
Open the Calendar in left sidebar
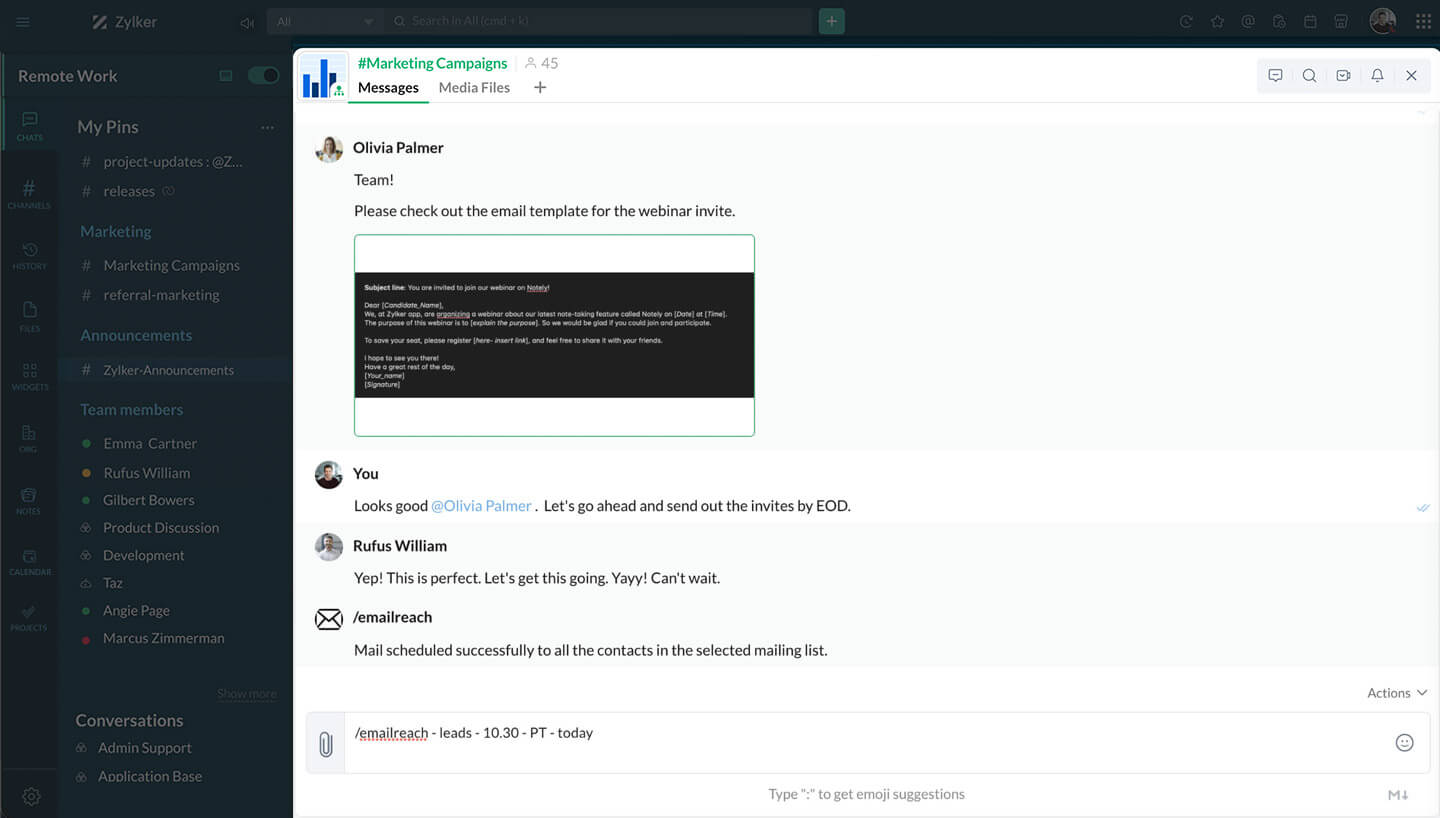[29, 562]
